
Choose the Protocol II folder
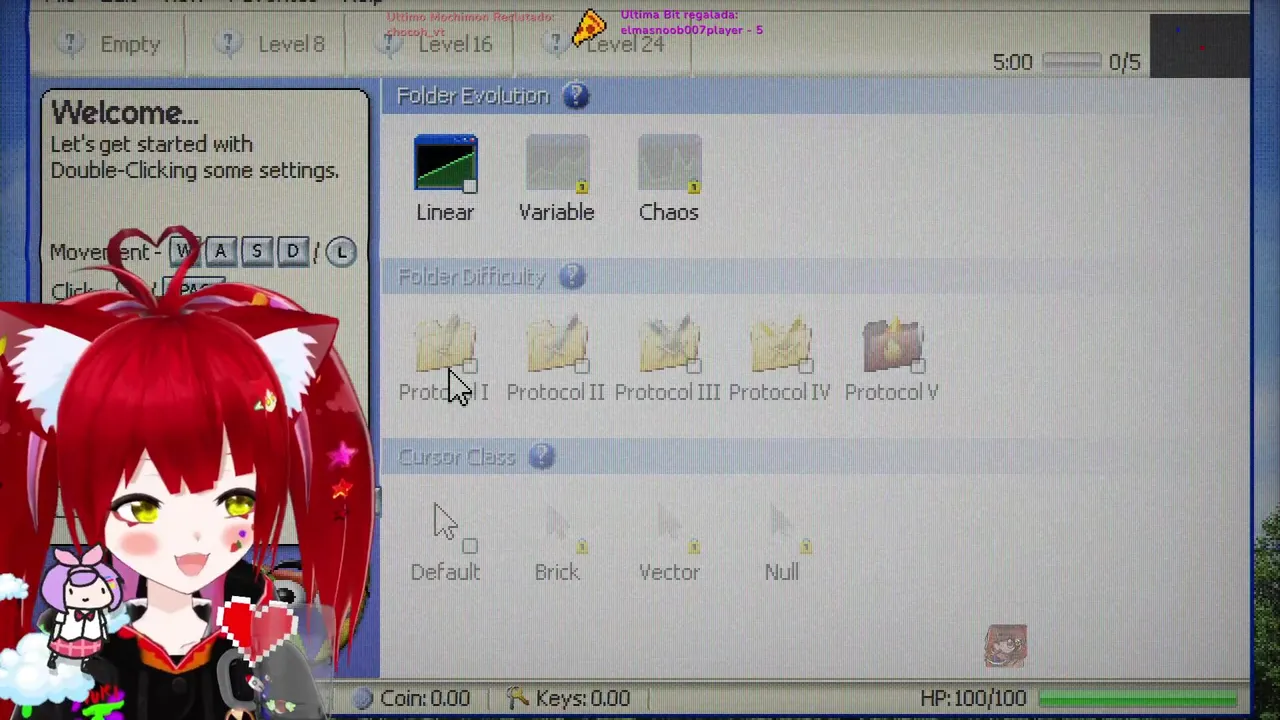pyautogui.click(x=558, y=345)
